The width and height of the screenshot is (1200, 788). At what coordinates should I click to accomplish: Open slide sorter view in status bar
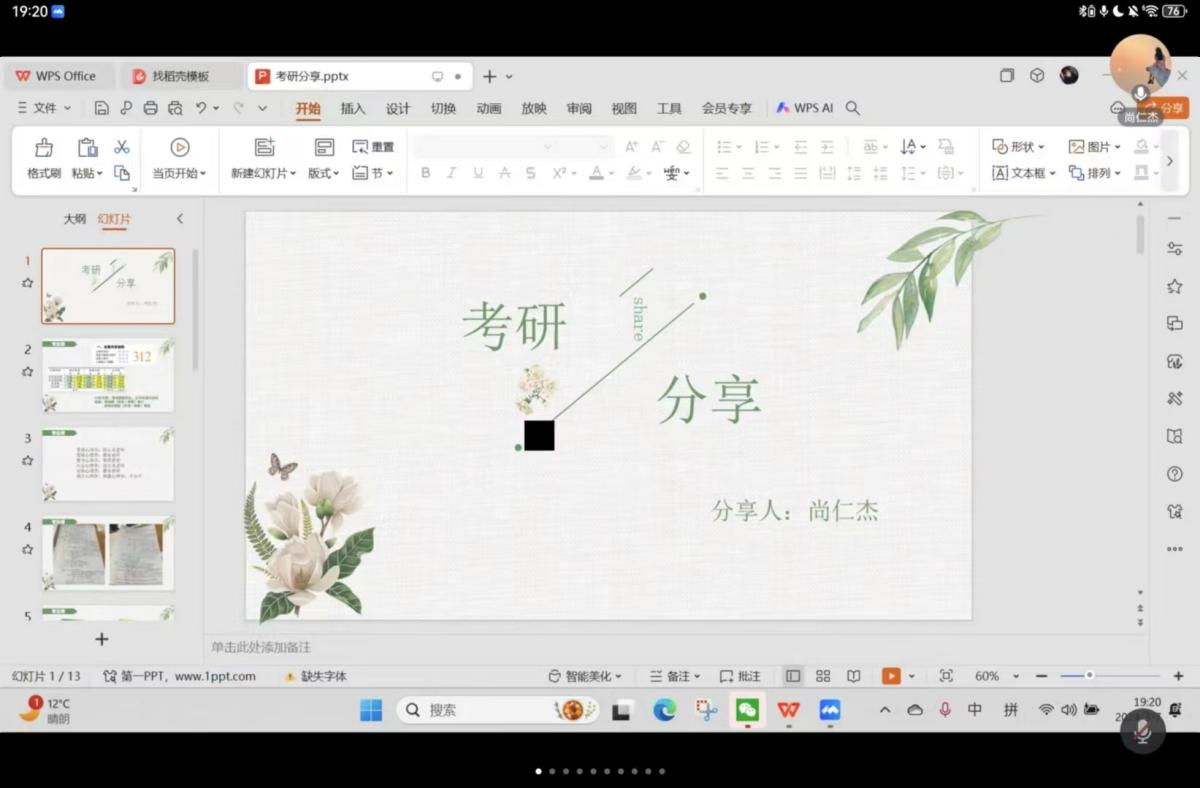(823, 676)
